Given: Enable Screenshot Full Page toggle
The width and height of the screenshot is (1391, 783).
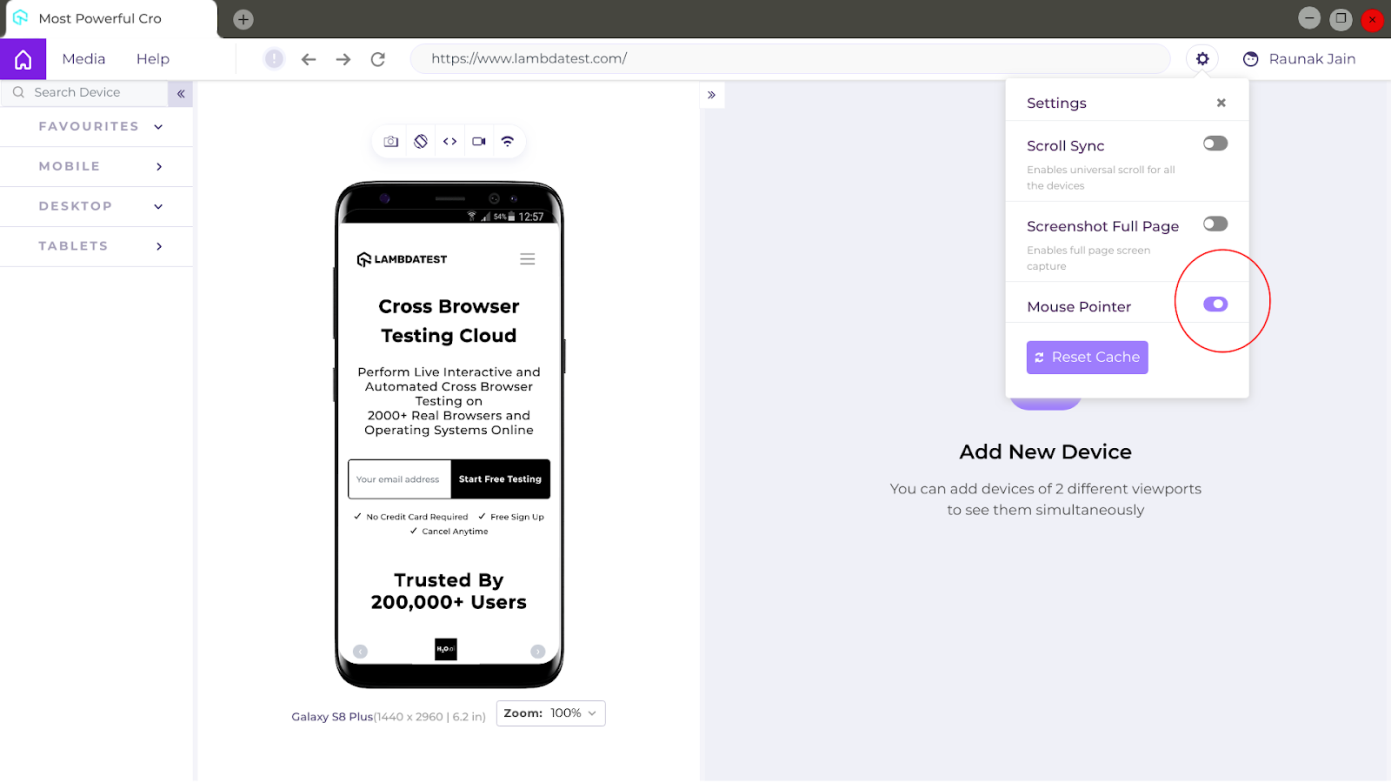Looking at the screenshot, I should tap(1215, 224).
